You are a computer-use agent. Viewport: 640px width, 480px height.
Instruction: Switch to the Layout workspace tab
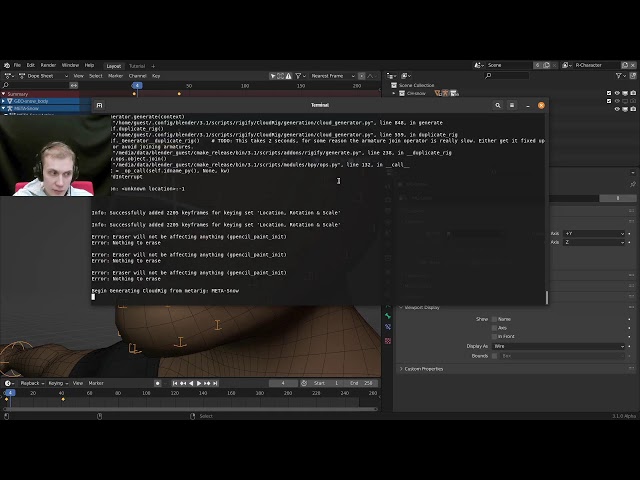point(114,66)
